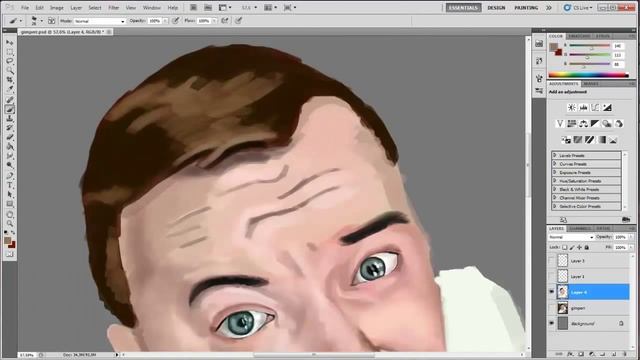The width and height of the screenshot is (640, 360).
Task: Select the Rectangular Marquee tool
Action: (10, 52)
